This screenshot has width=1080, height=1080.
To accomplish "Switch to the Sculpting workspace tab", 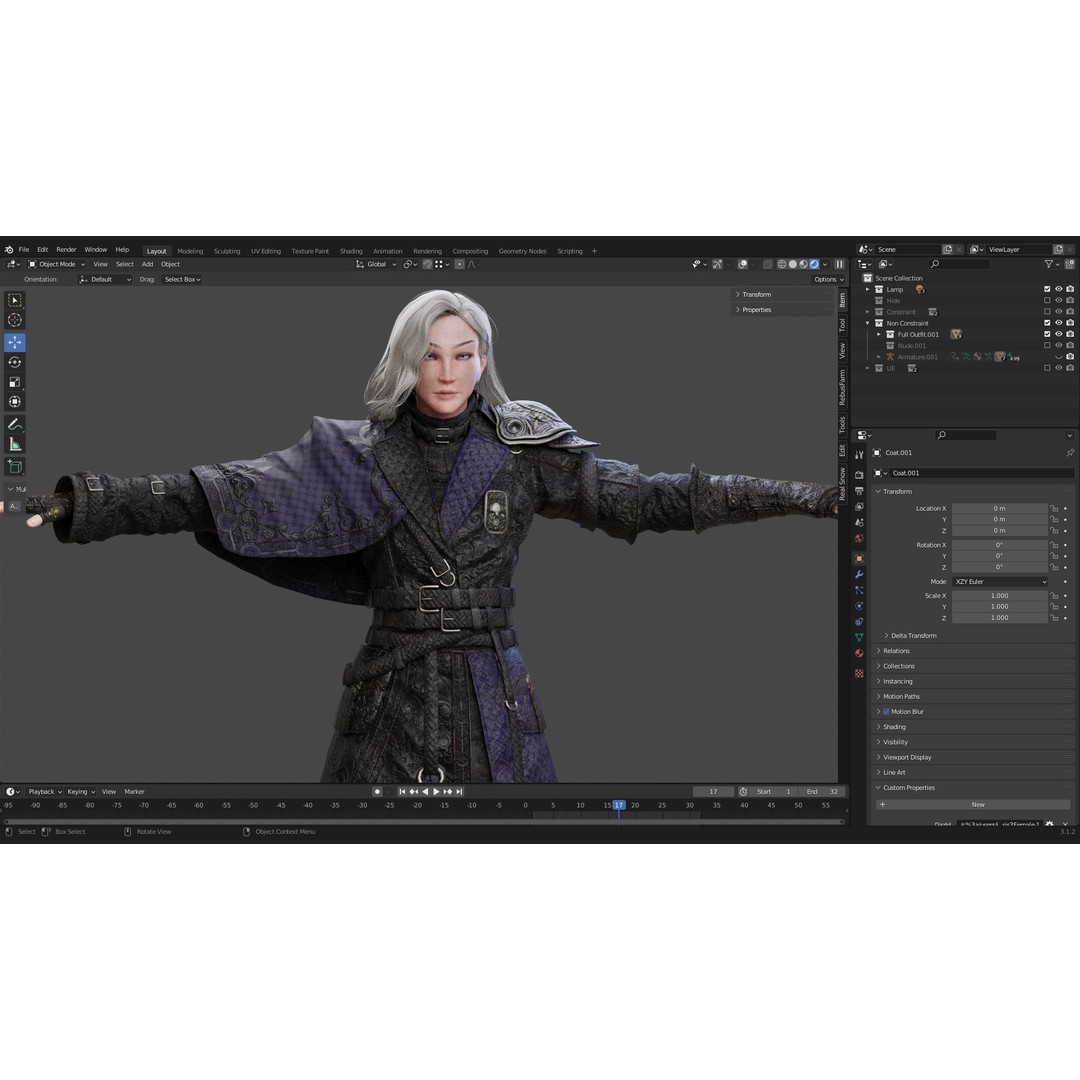I will (227, 251).
